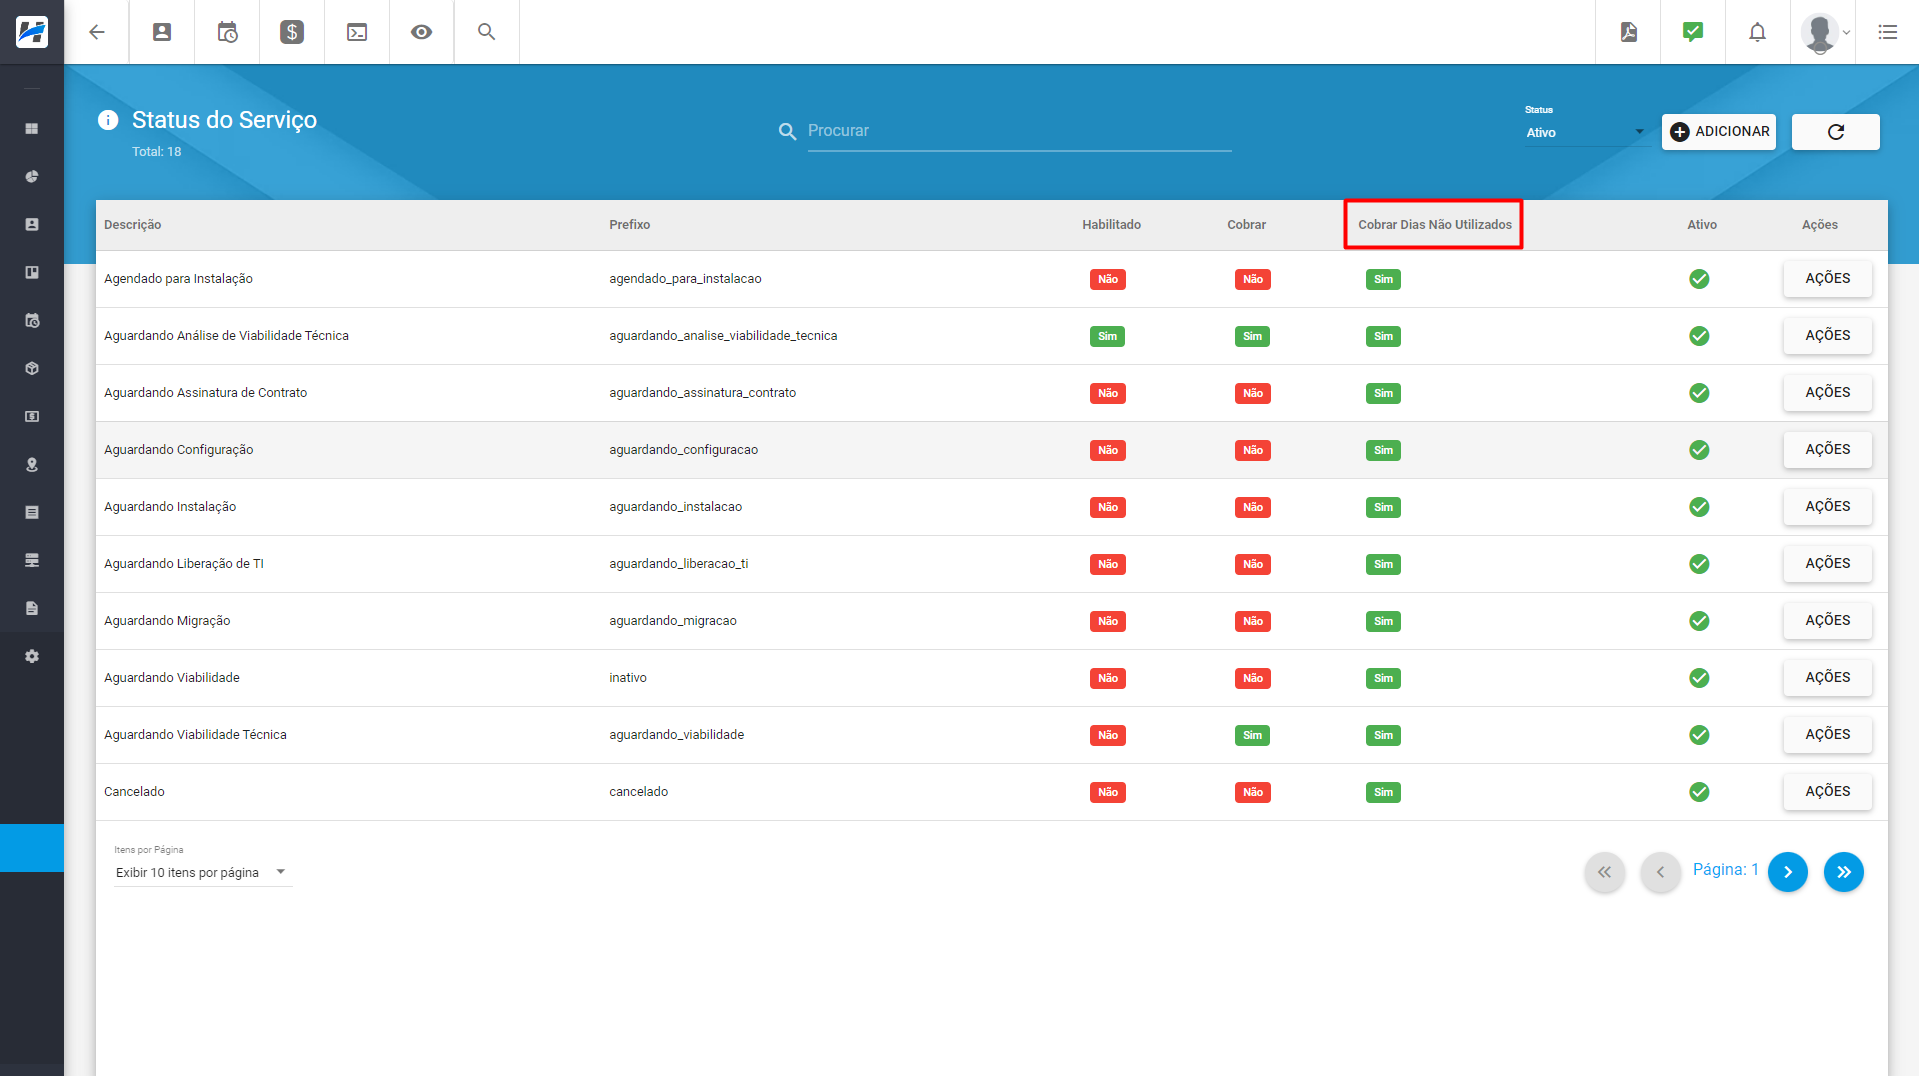
Task: Click prefix cell aguardando_liberacao_ti
Action: [x=679, y=564]
